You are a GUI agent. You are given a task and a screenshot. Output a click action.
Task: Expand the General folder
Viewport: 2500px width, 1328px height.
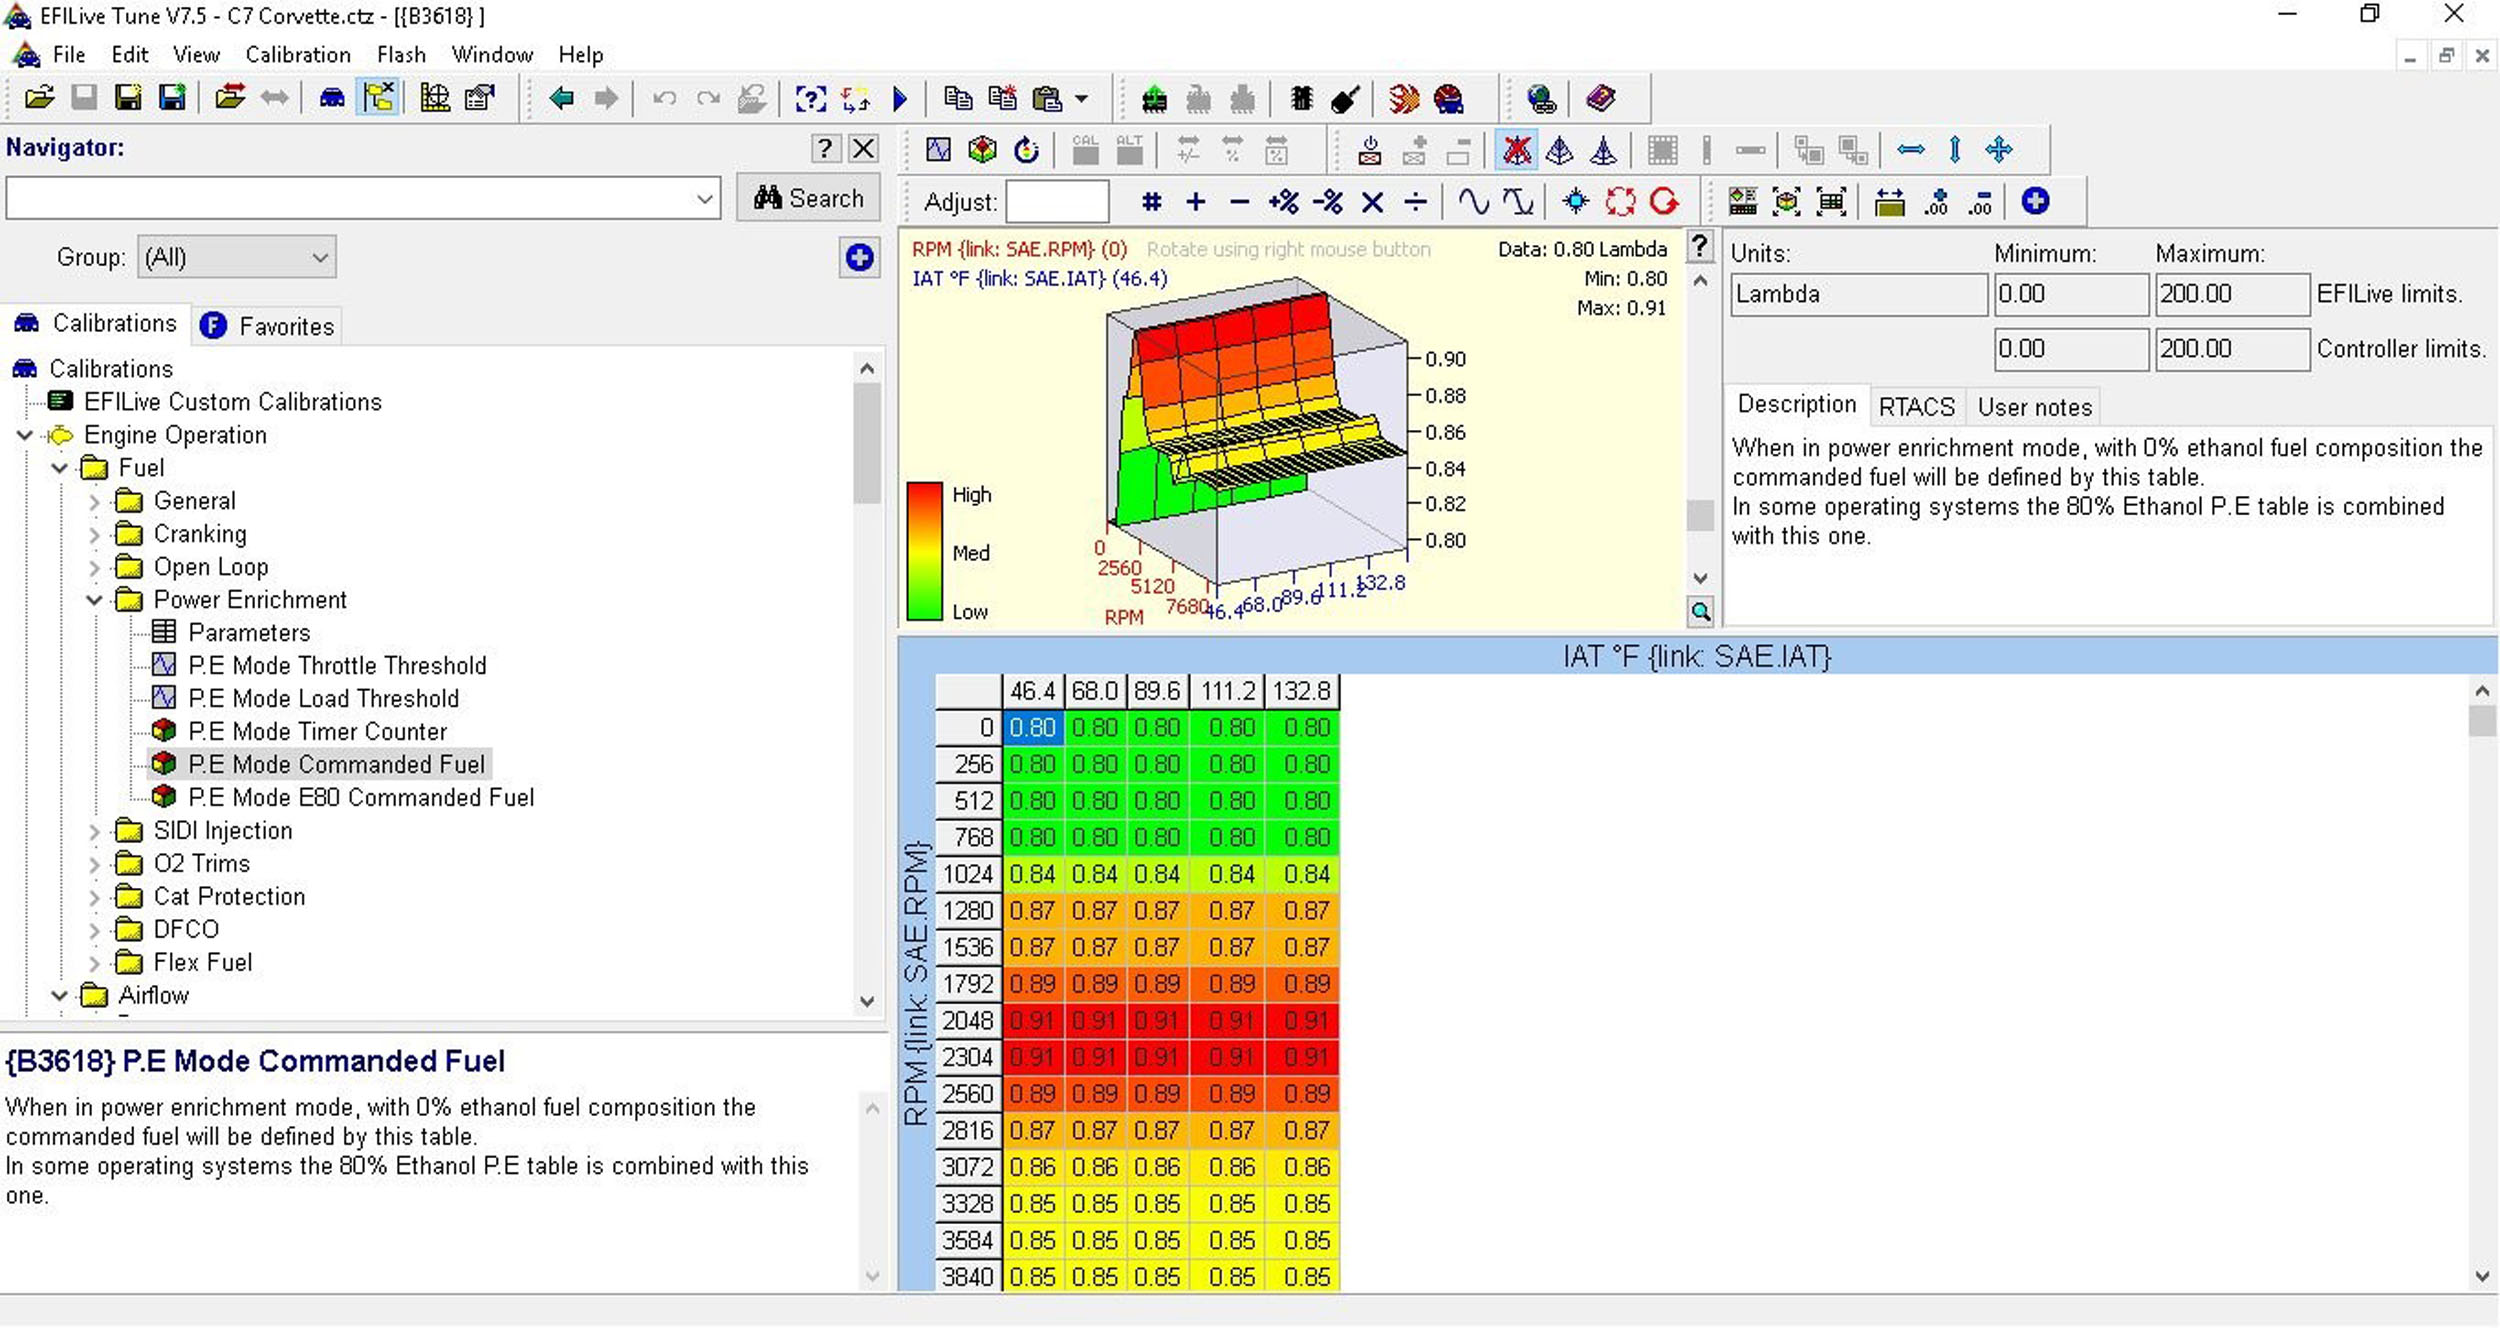[94, 501]
